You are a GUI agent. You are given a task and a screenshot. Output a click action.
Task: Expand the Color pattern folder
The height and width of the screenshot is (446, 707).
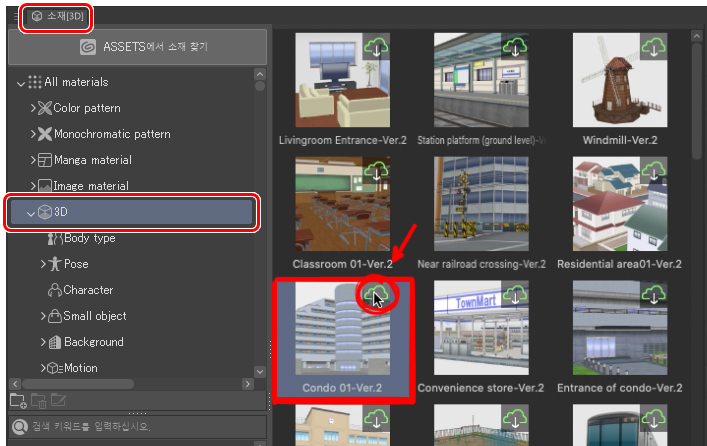pyautogui.click(x=33, y=108)
